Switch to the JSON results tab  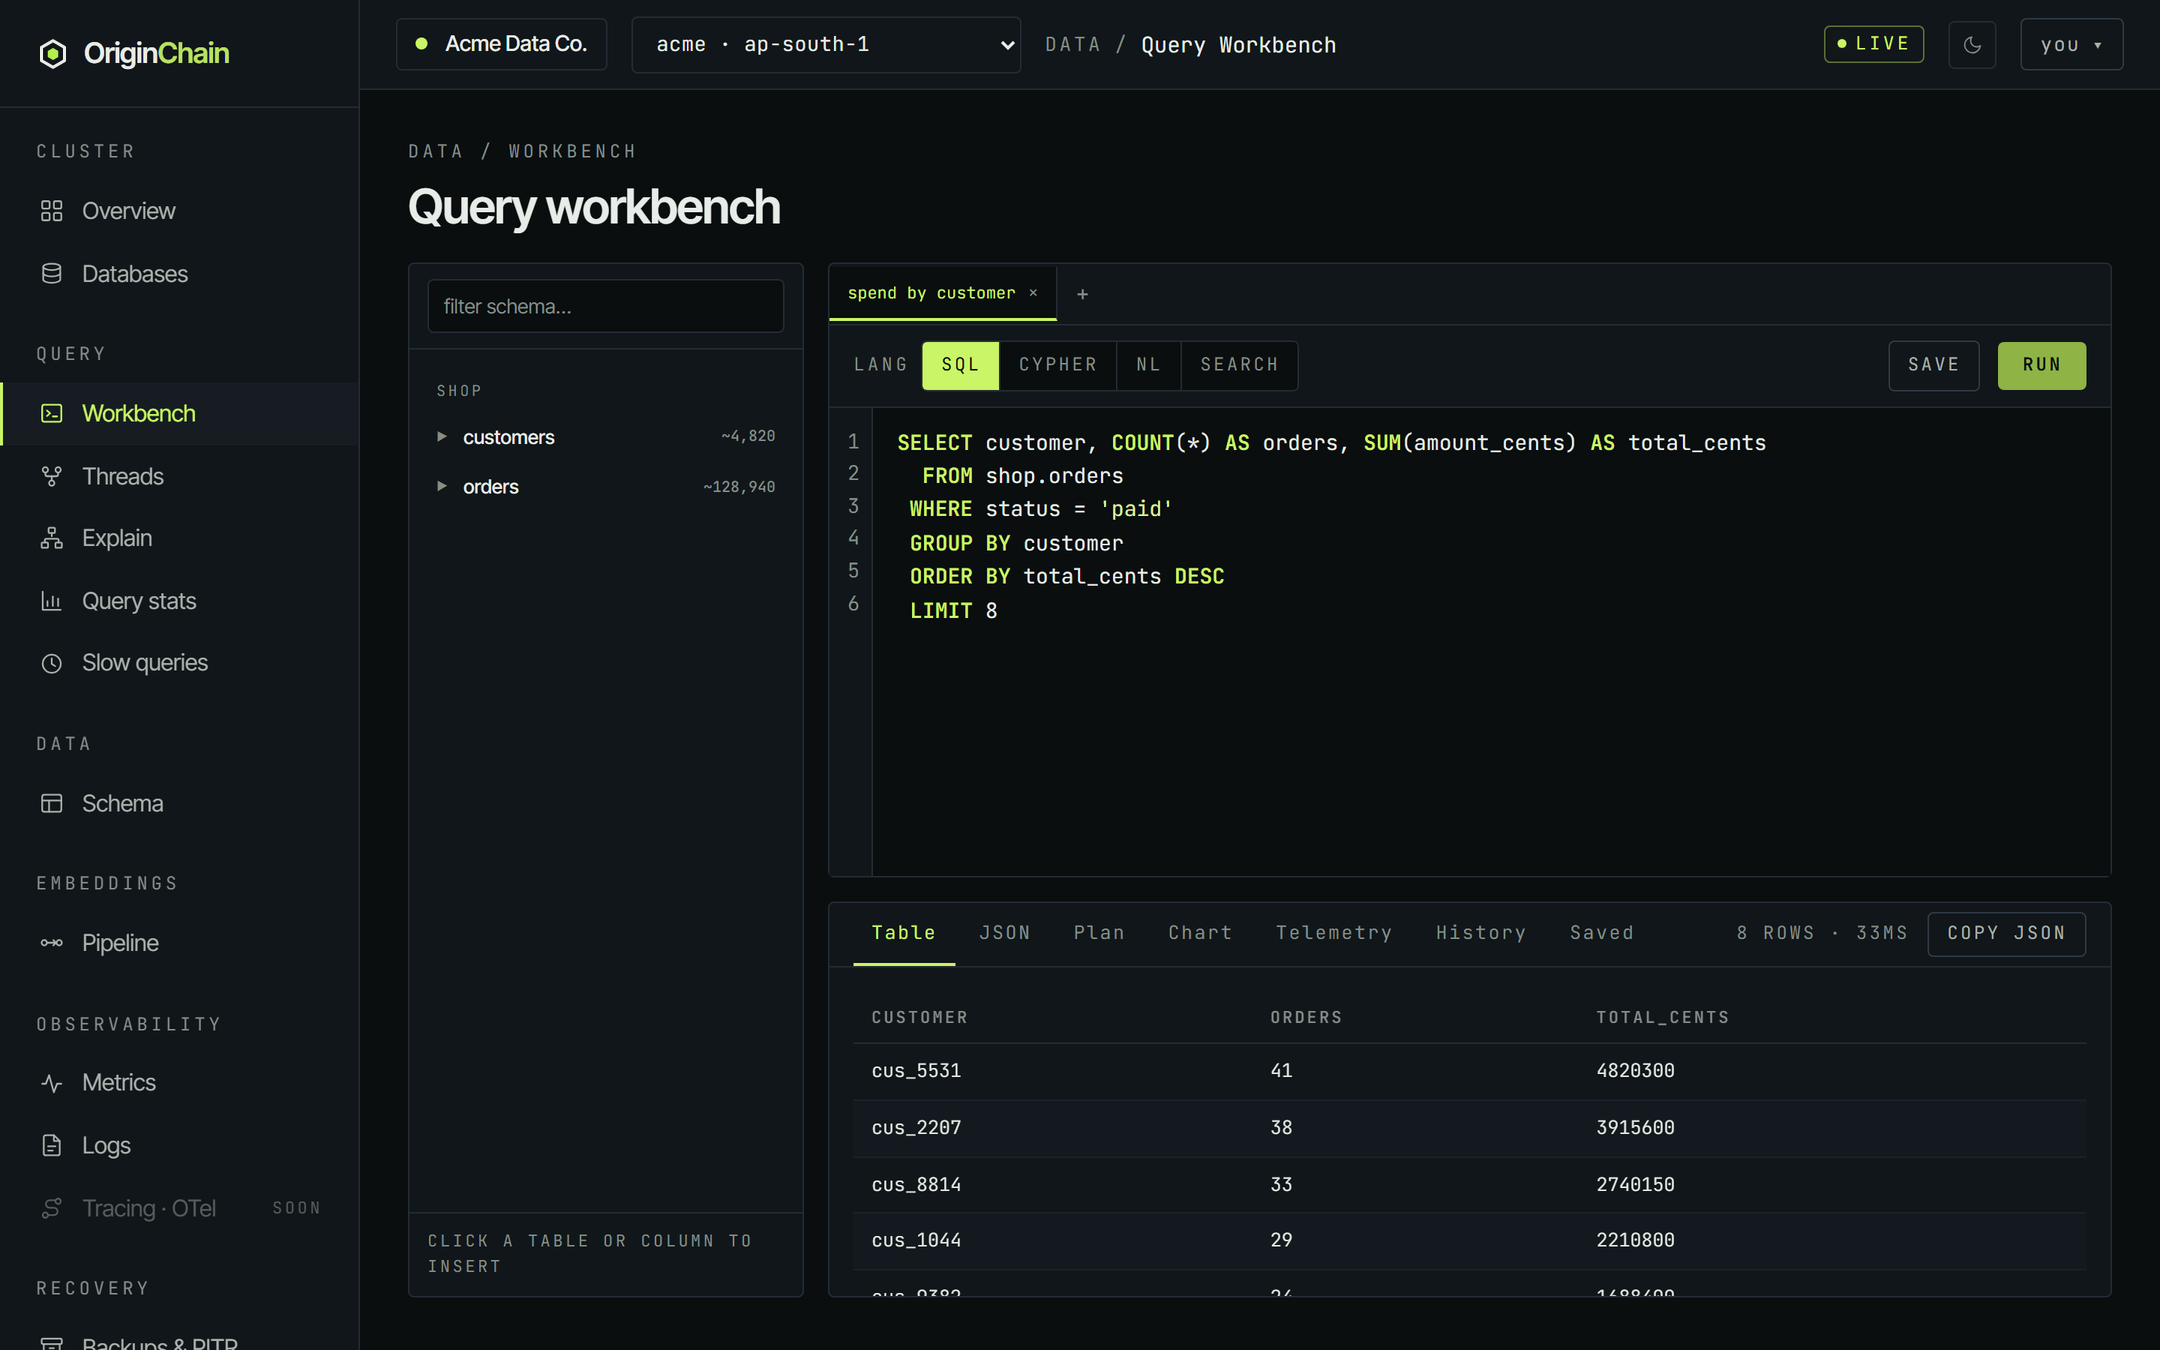(x=1005, y=933)
